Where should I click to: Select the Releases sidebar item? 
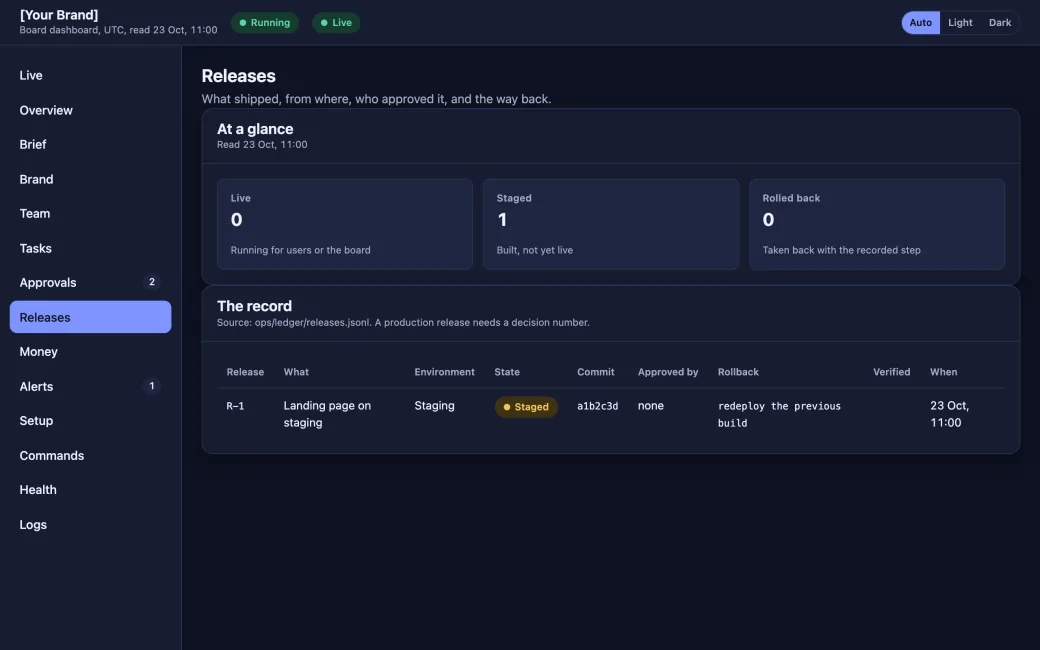coord(90,317)
